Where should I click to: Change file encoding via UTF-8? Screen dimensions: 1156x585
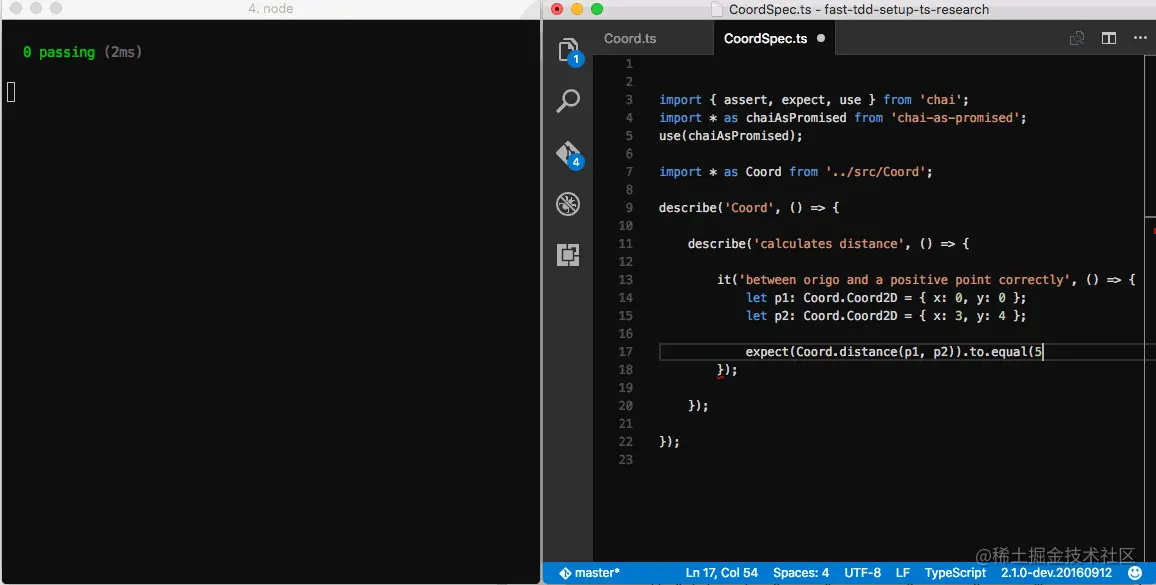(862, 572)
